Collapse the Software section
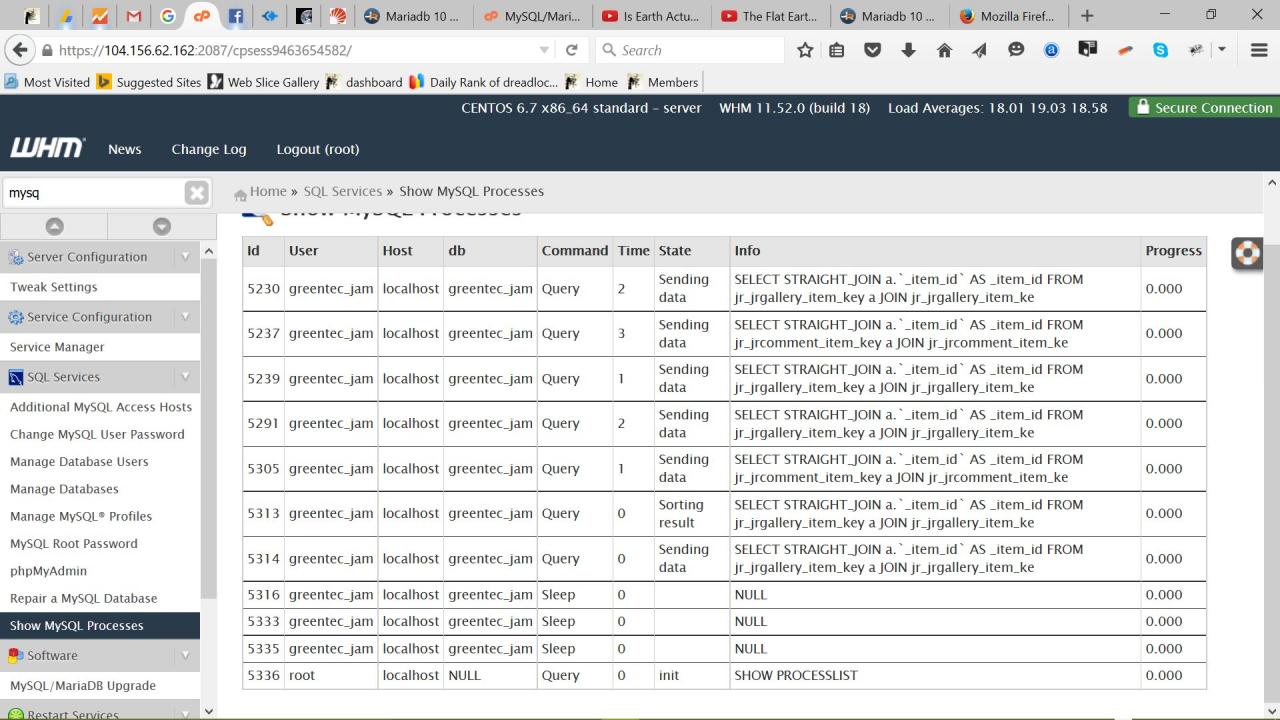This screenshot has height=720, width=1280. [185, 656]
